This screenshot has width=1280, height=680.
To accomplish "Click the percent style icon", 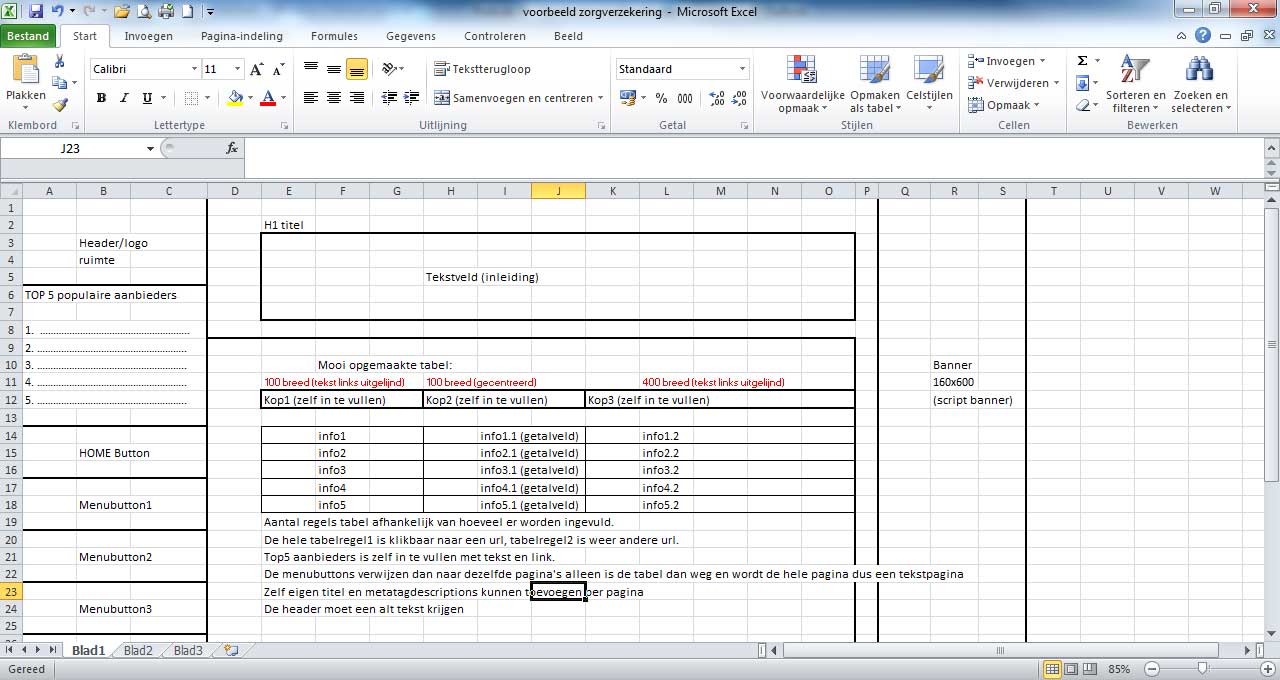I will click(x=661, y=98).
